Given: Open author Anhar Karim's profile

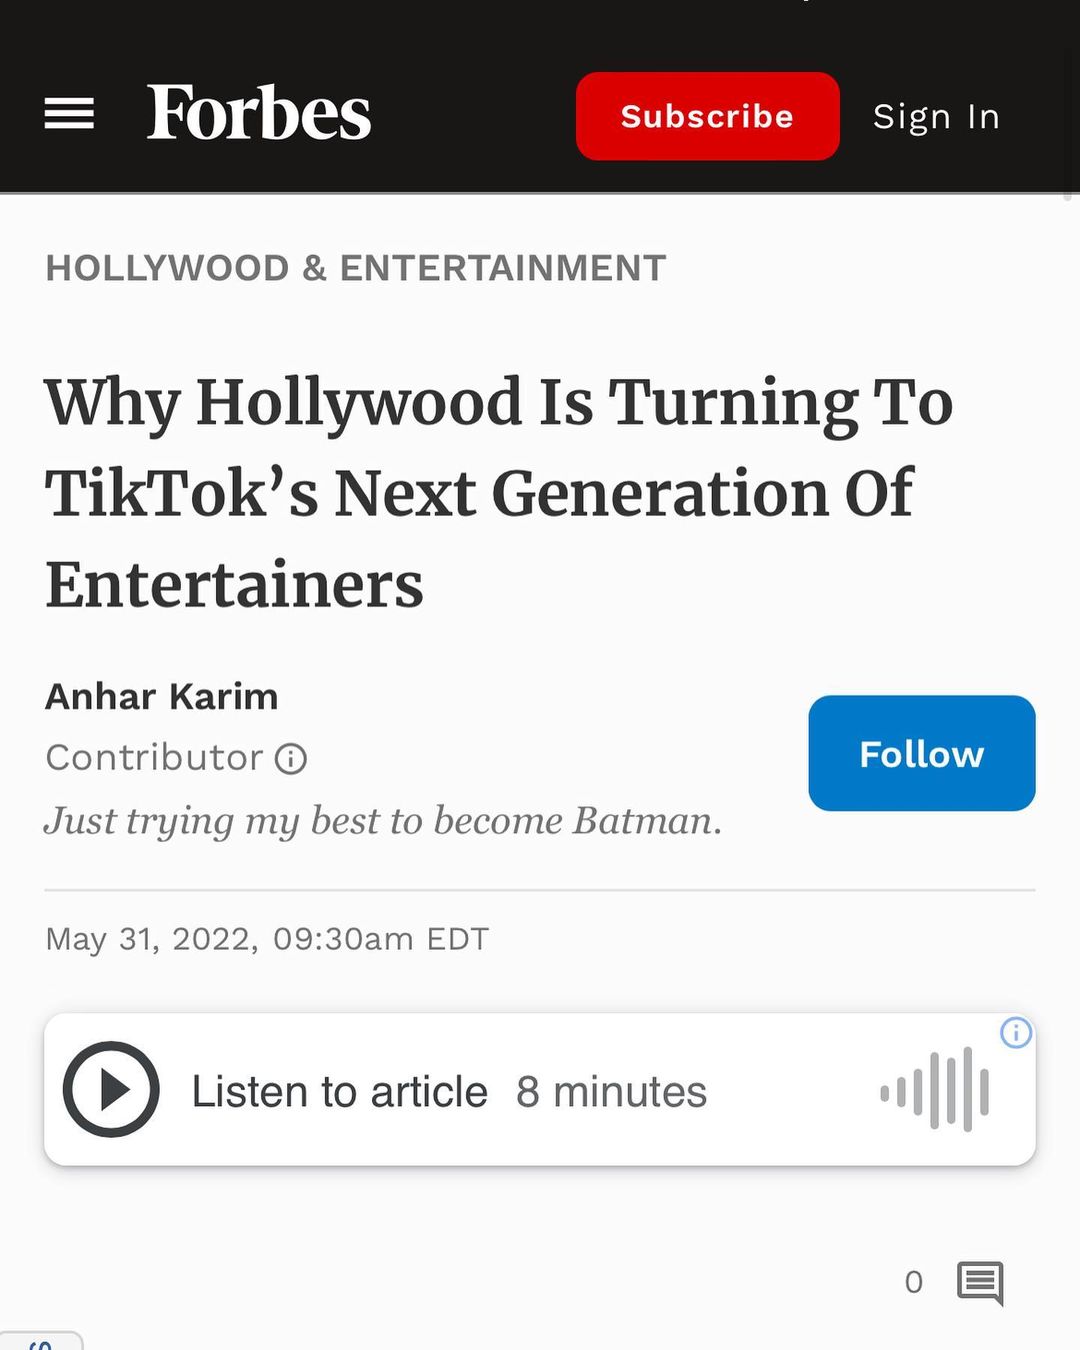Looking at the screenshot, I should (x=162, y=696).
